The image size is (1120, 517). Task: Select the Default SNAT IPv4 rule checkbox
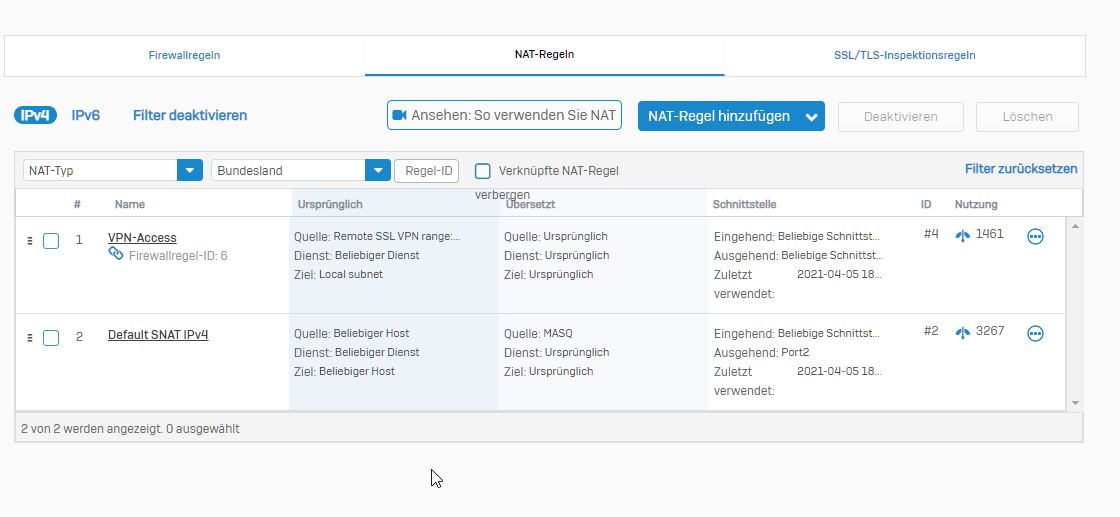coord(51,338)
